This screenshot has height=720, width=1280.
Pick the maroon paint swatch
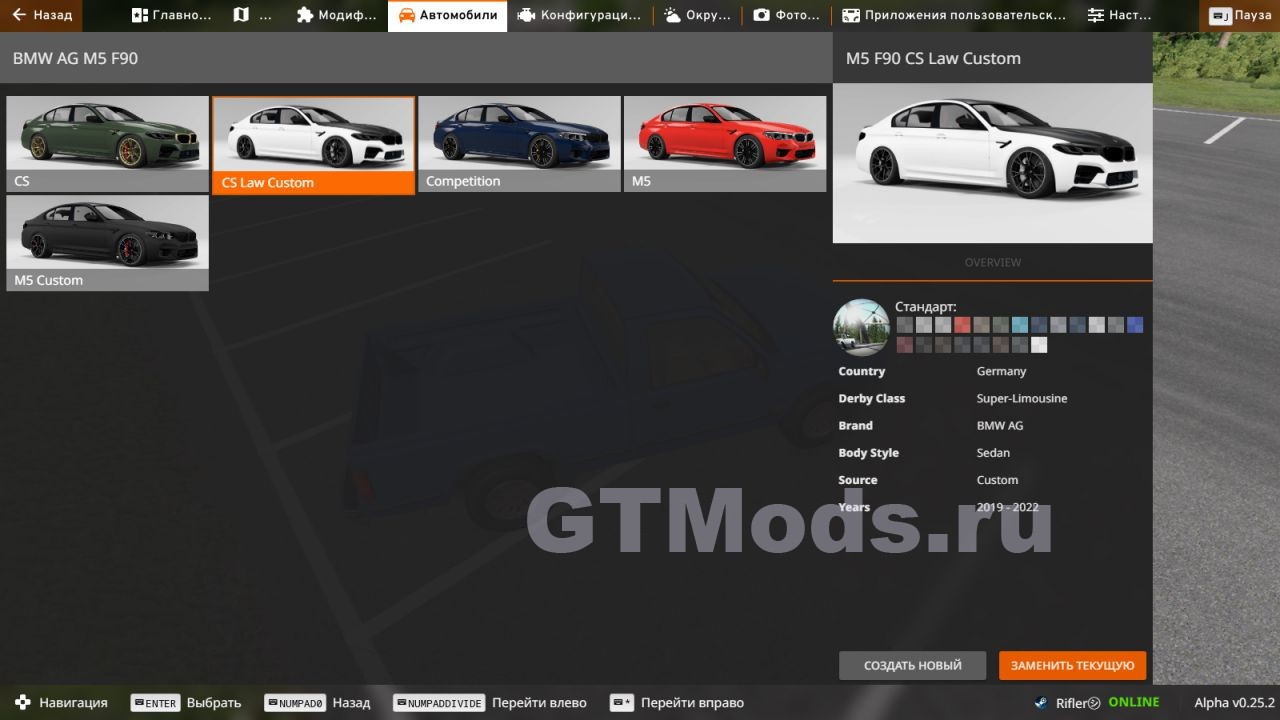(905, 345)
